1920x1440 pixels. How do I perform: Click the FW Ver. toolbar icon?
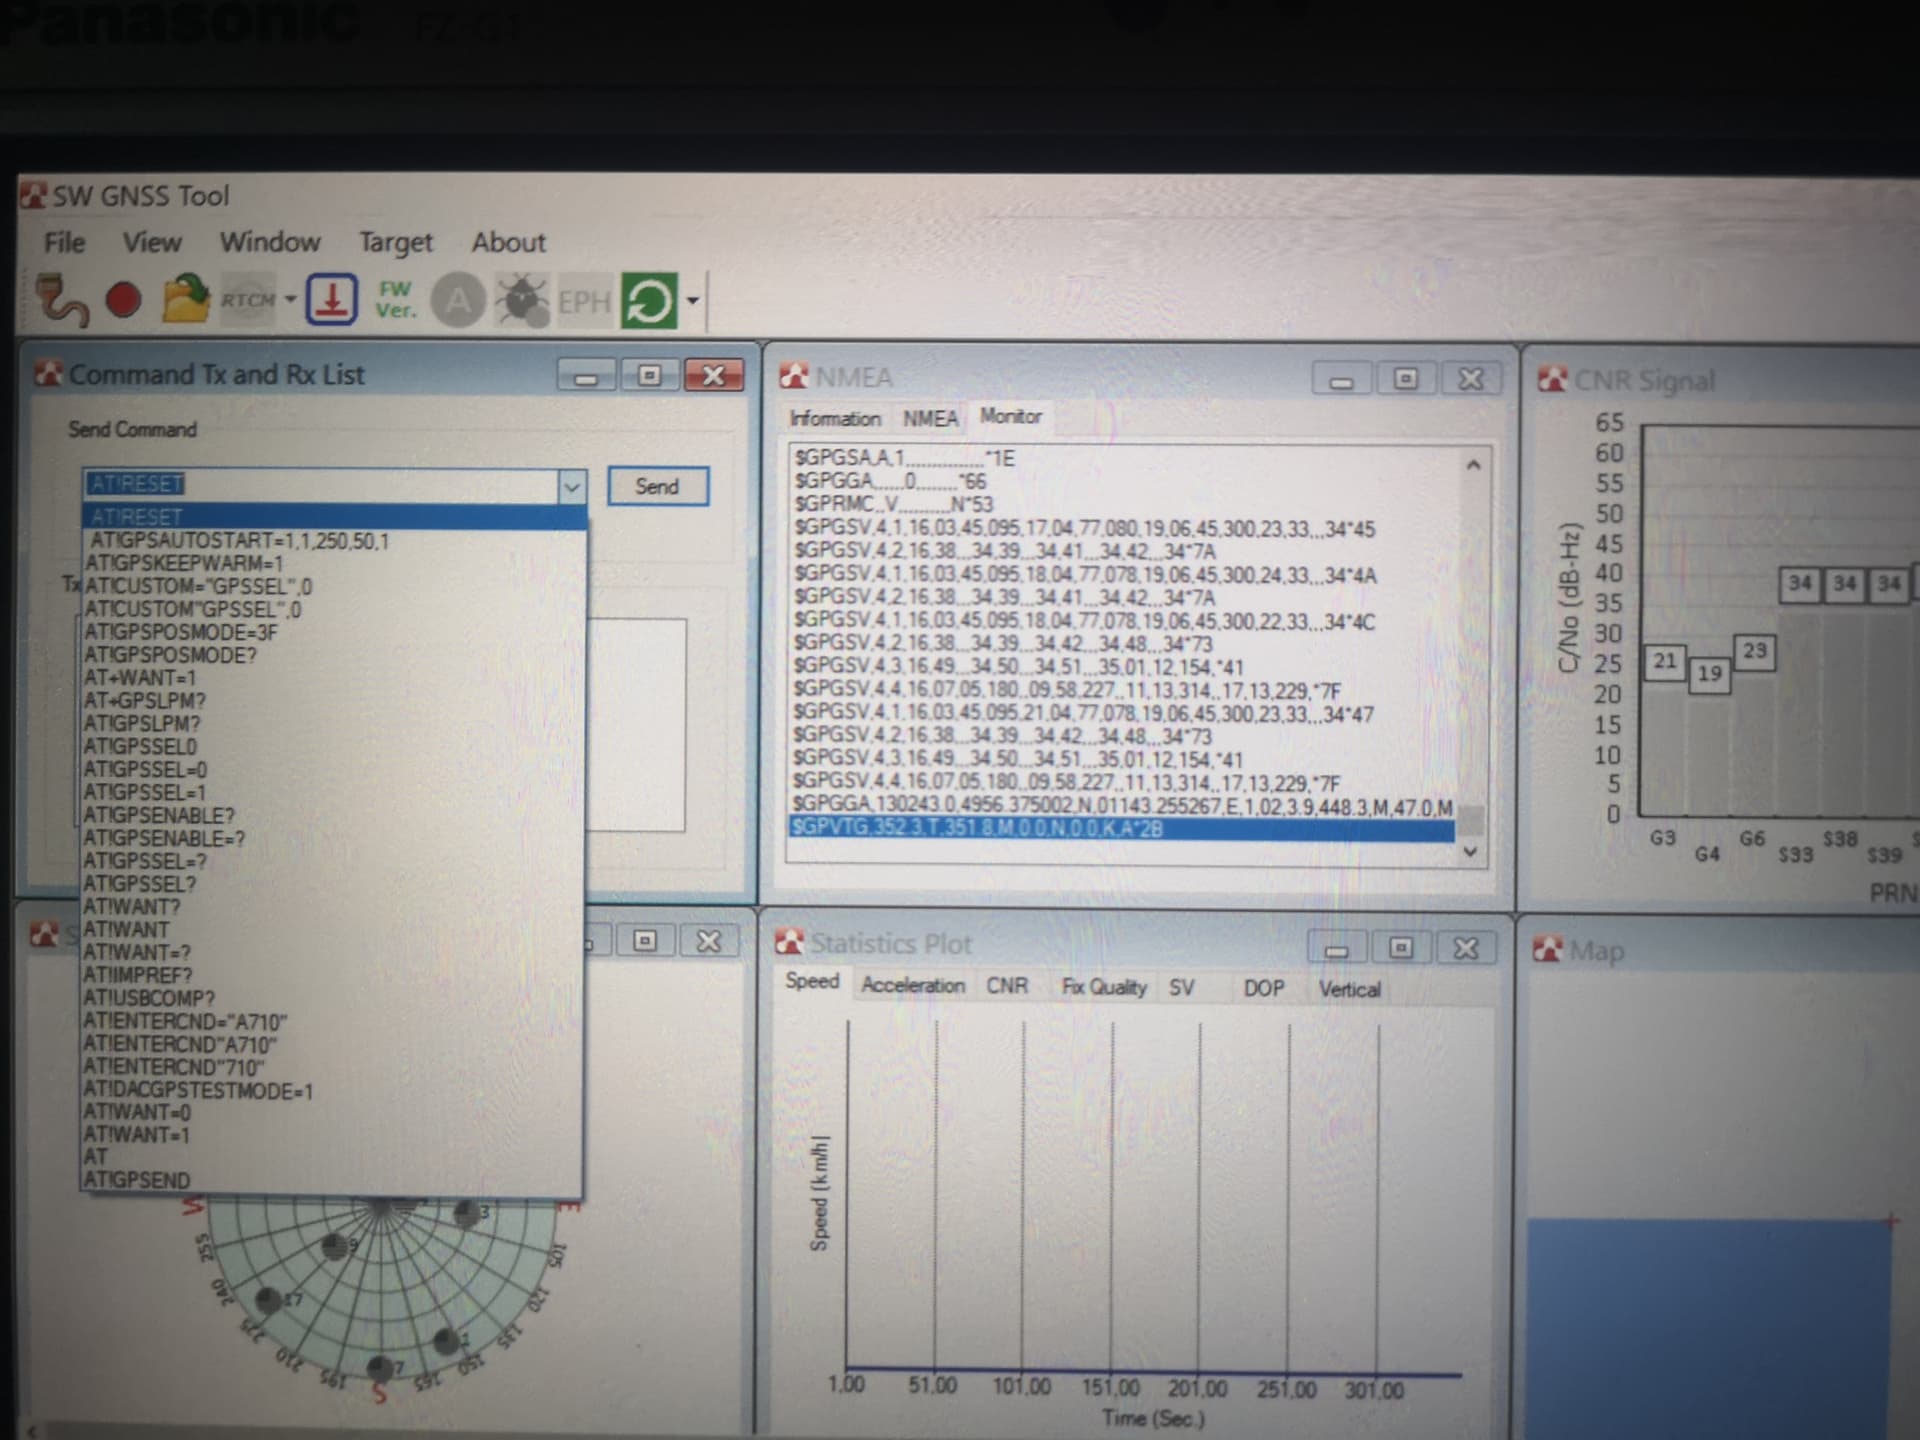tap(395, 299)
